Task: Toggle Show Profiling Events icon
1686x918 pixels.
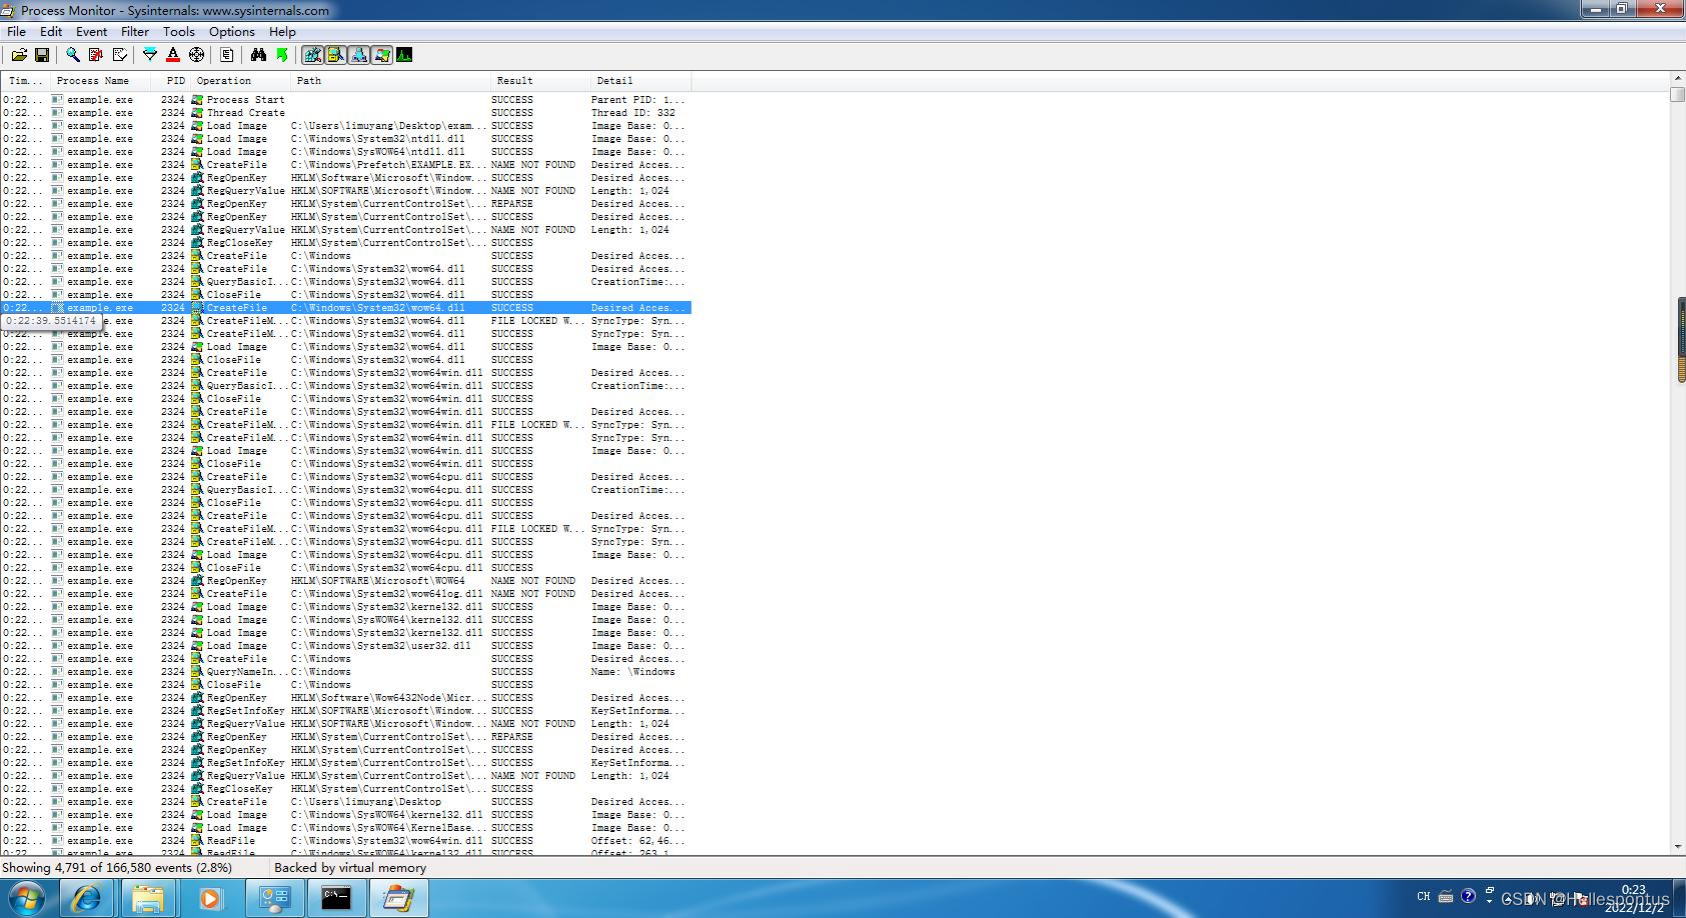Action: 405,55
